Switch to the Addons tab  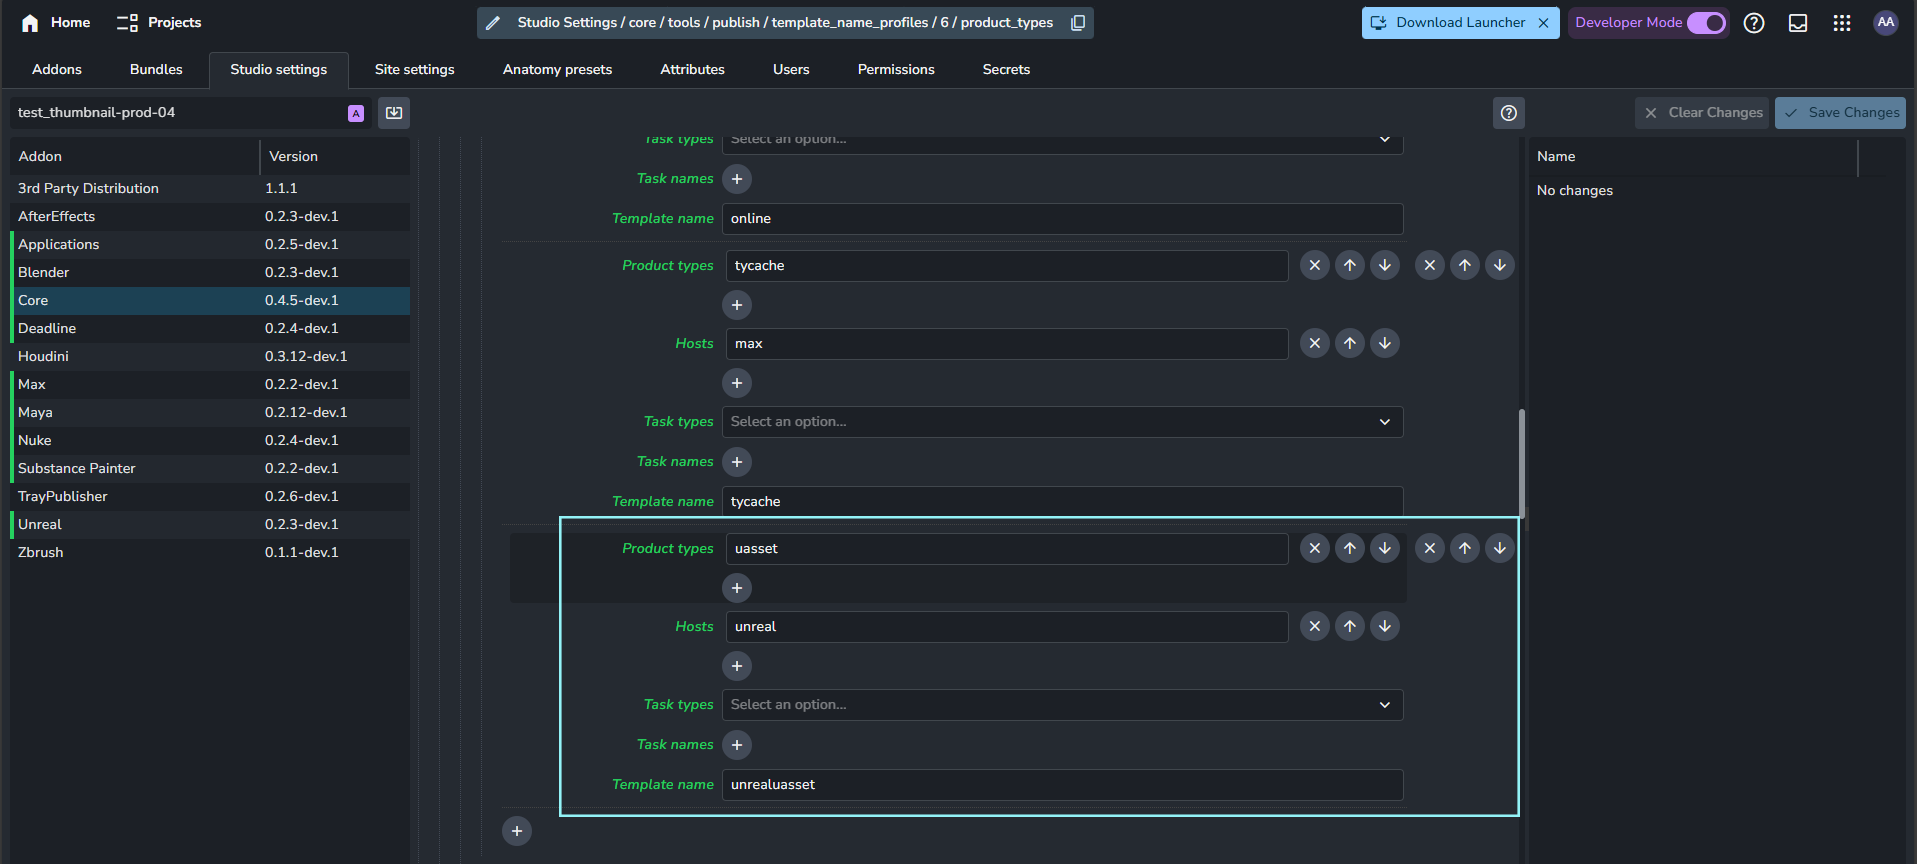[57, 70]
